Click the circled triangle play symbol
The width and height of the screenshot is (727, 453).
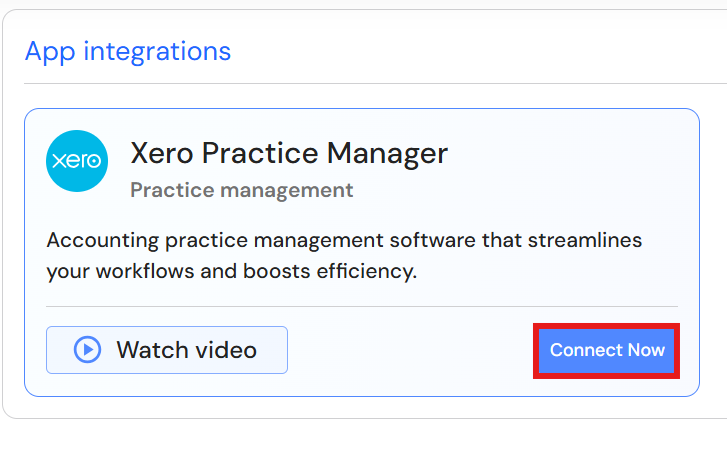88,350
